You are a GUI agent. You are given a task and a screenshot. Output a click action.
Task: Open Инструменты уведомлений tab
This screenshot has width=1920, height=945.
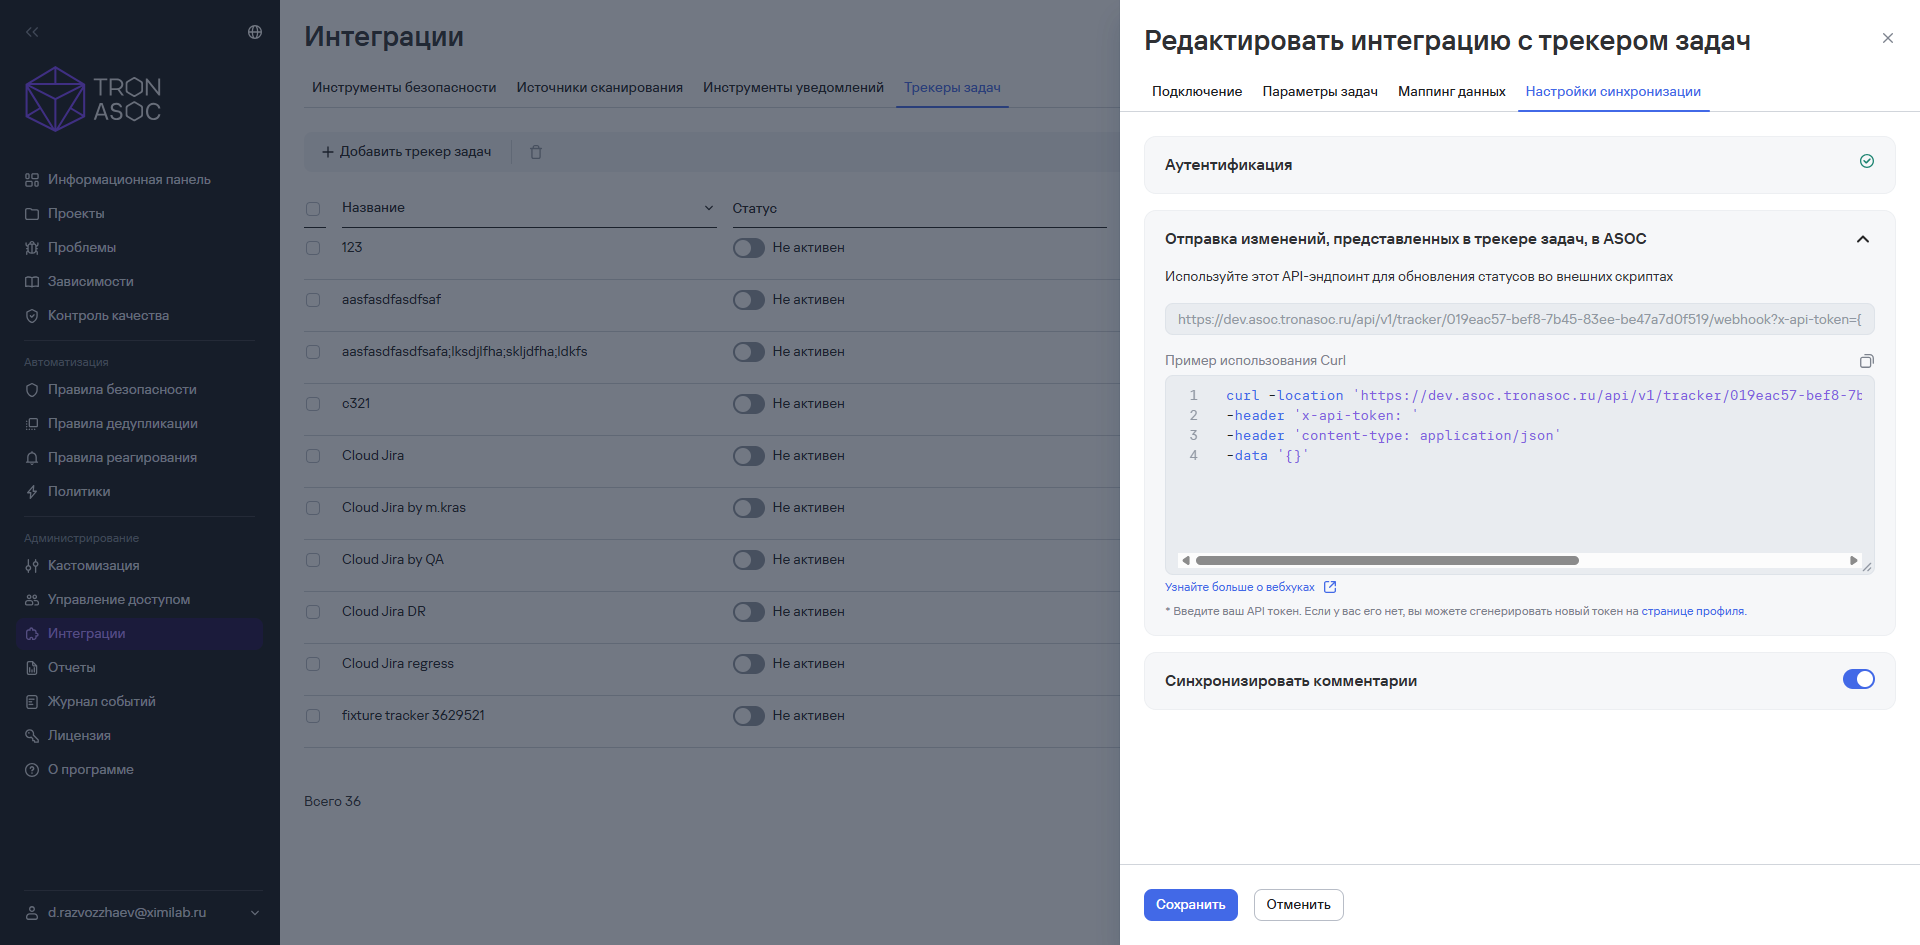click(793, 88)
